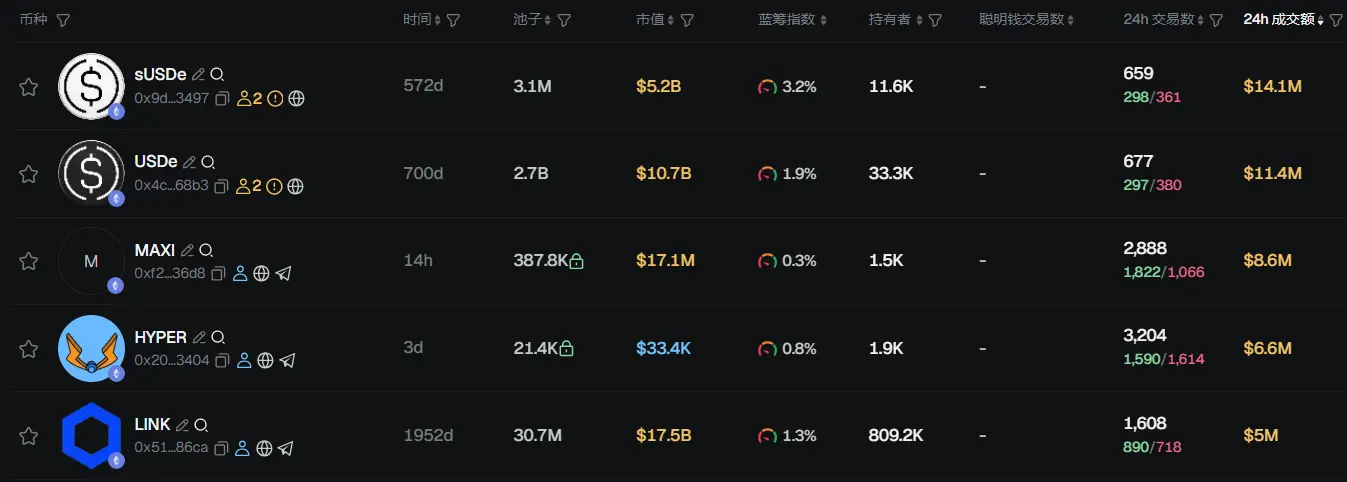Open the HYPER token name link
Viewport: 1347px width, 482px height.
[160, 337]
